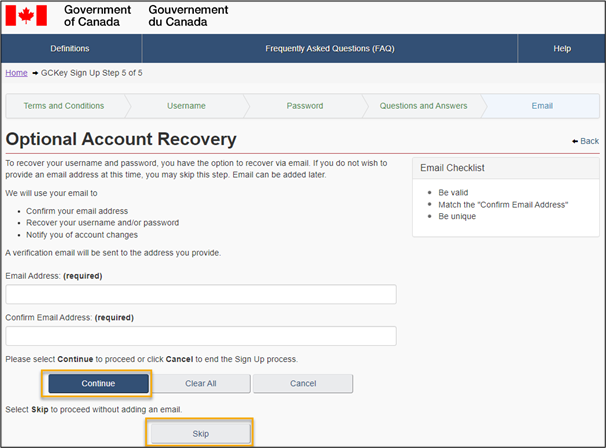The width and height of the screenshot is (606, 448).
Task: Go Back using the Back link
Action: point(586,141)
